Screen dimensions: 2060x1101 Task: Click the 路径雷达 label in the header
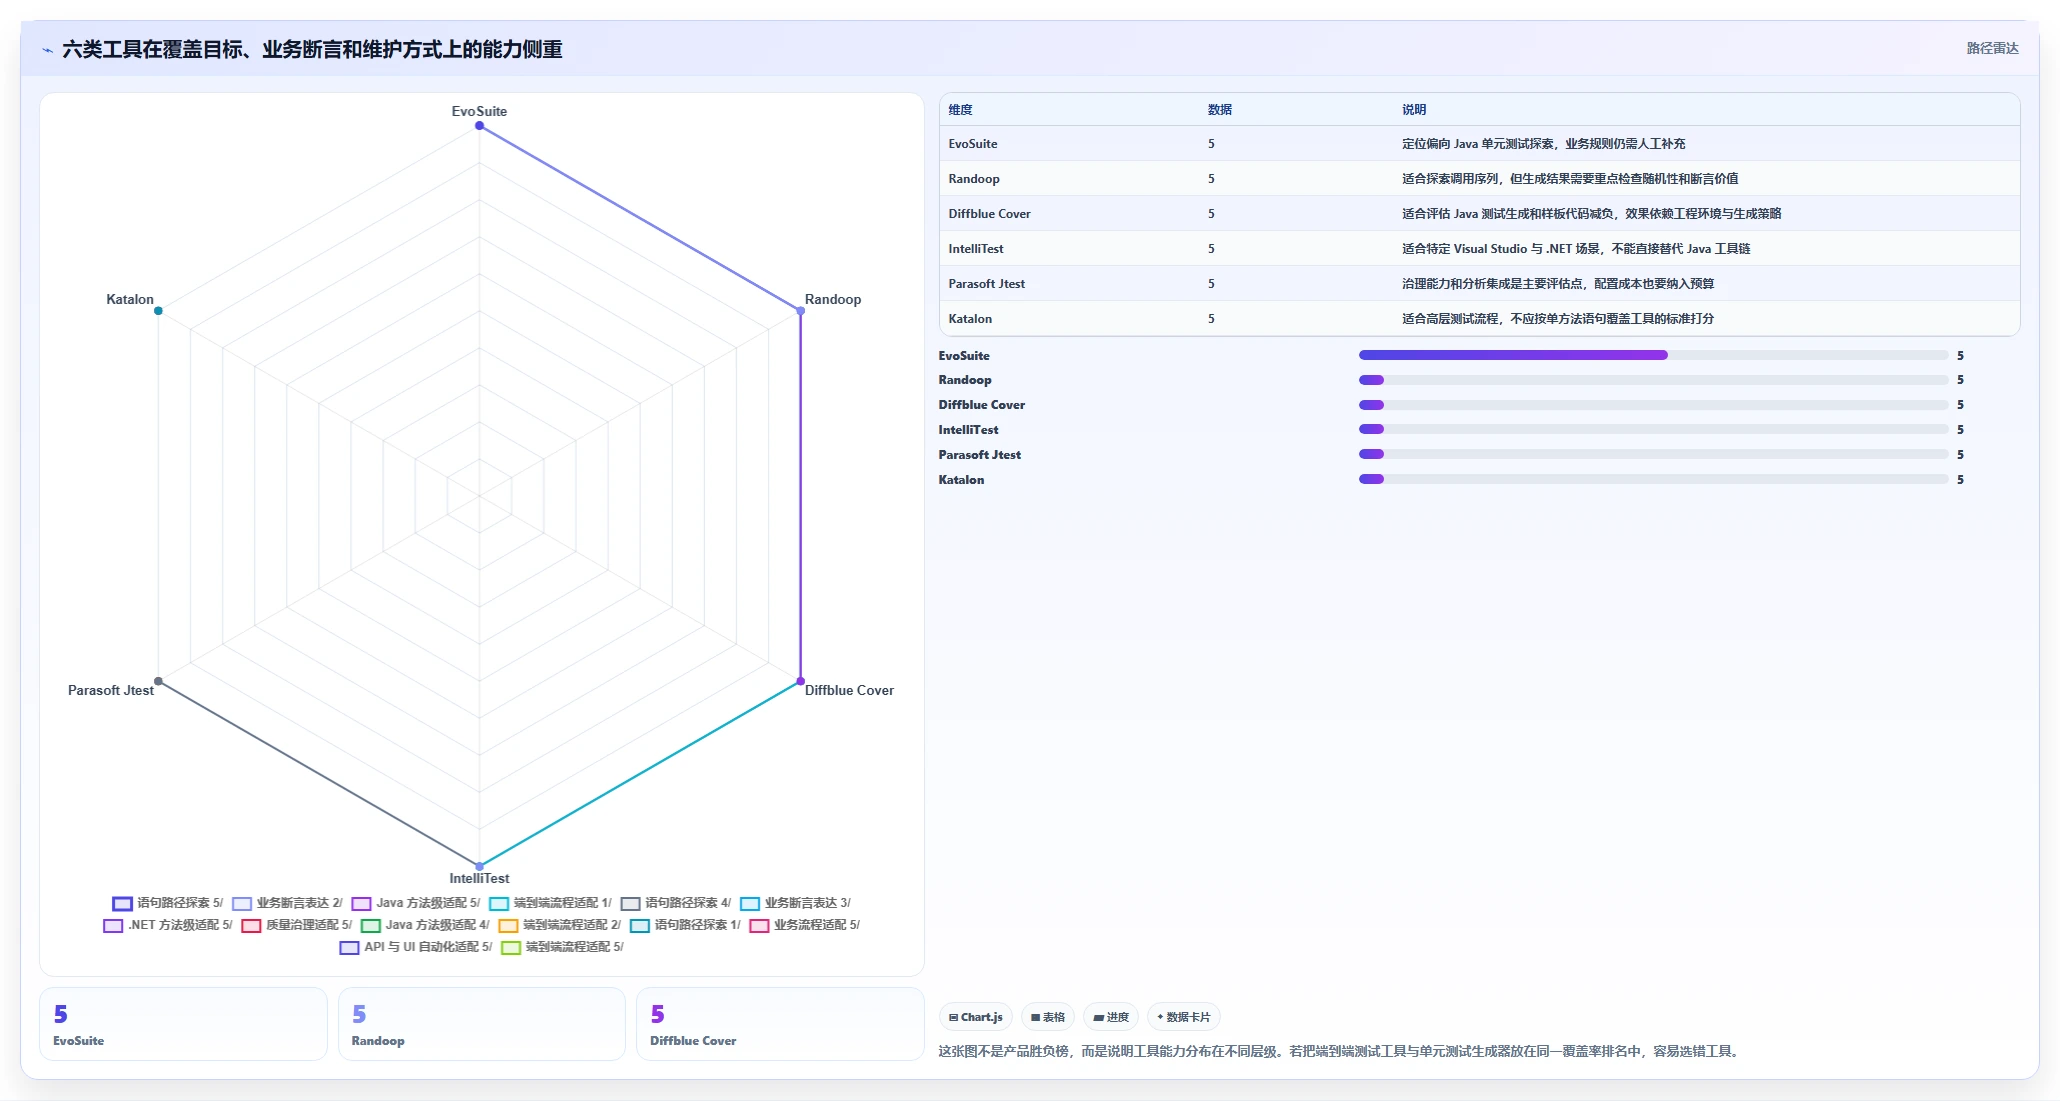coord(1992,48)
